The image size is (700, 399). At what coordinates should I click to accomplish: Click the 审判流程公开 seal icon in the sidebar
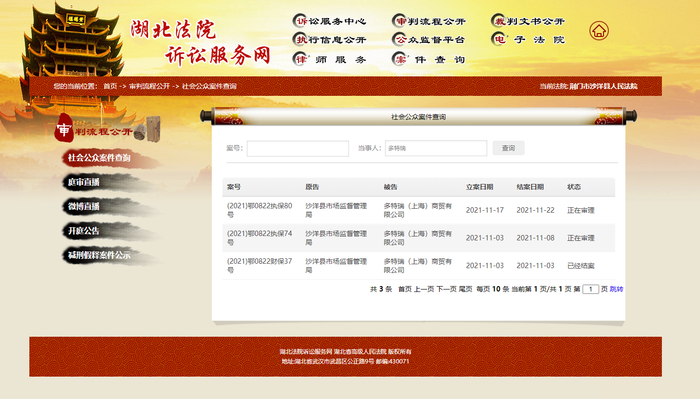(x=64, y=129)
